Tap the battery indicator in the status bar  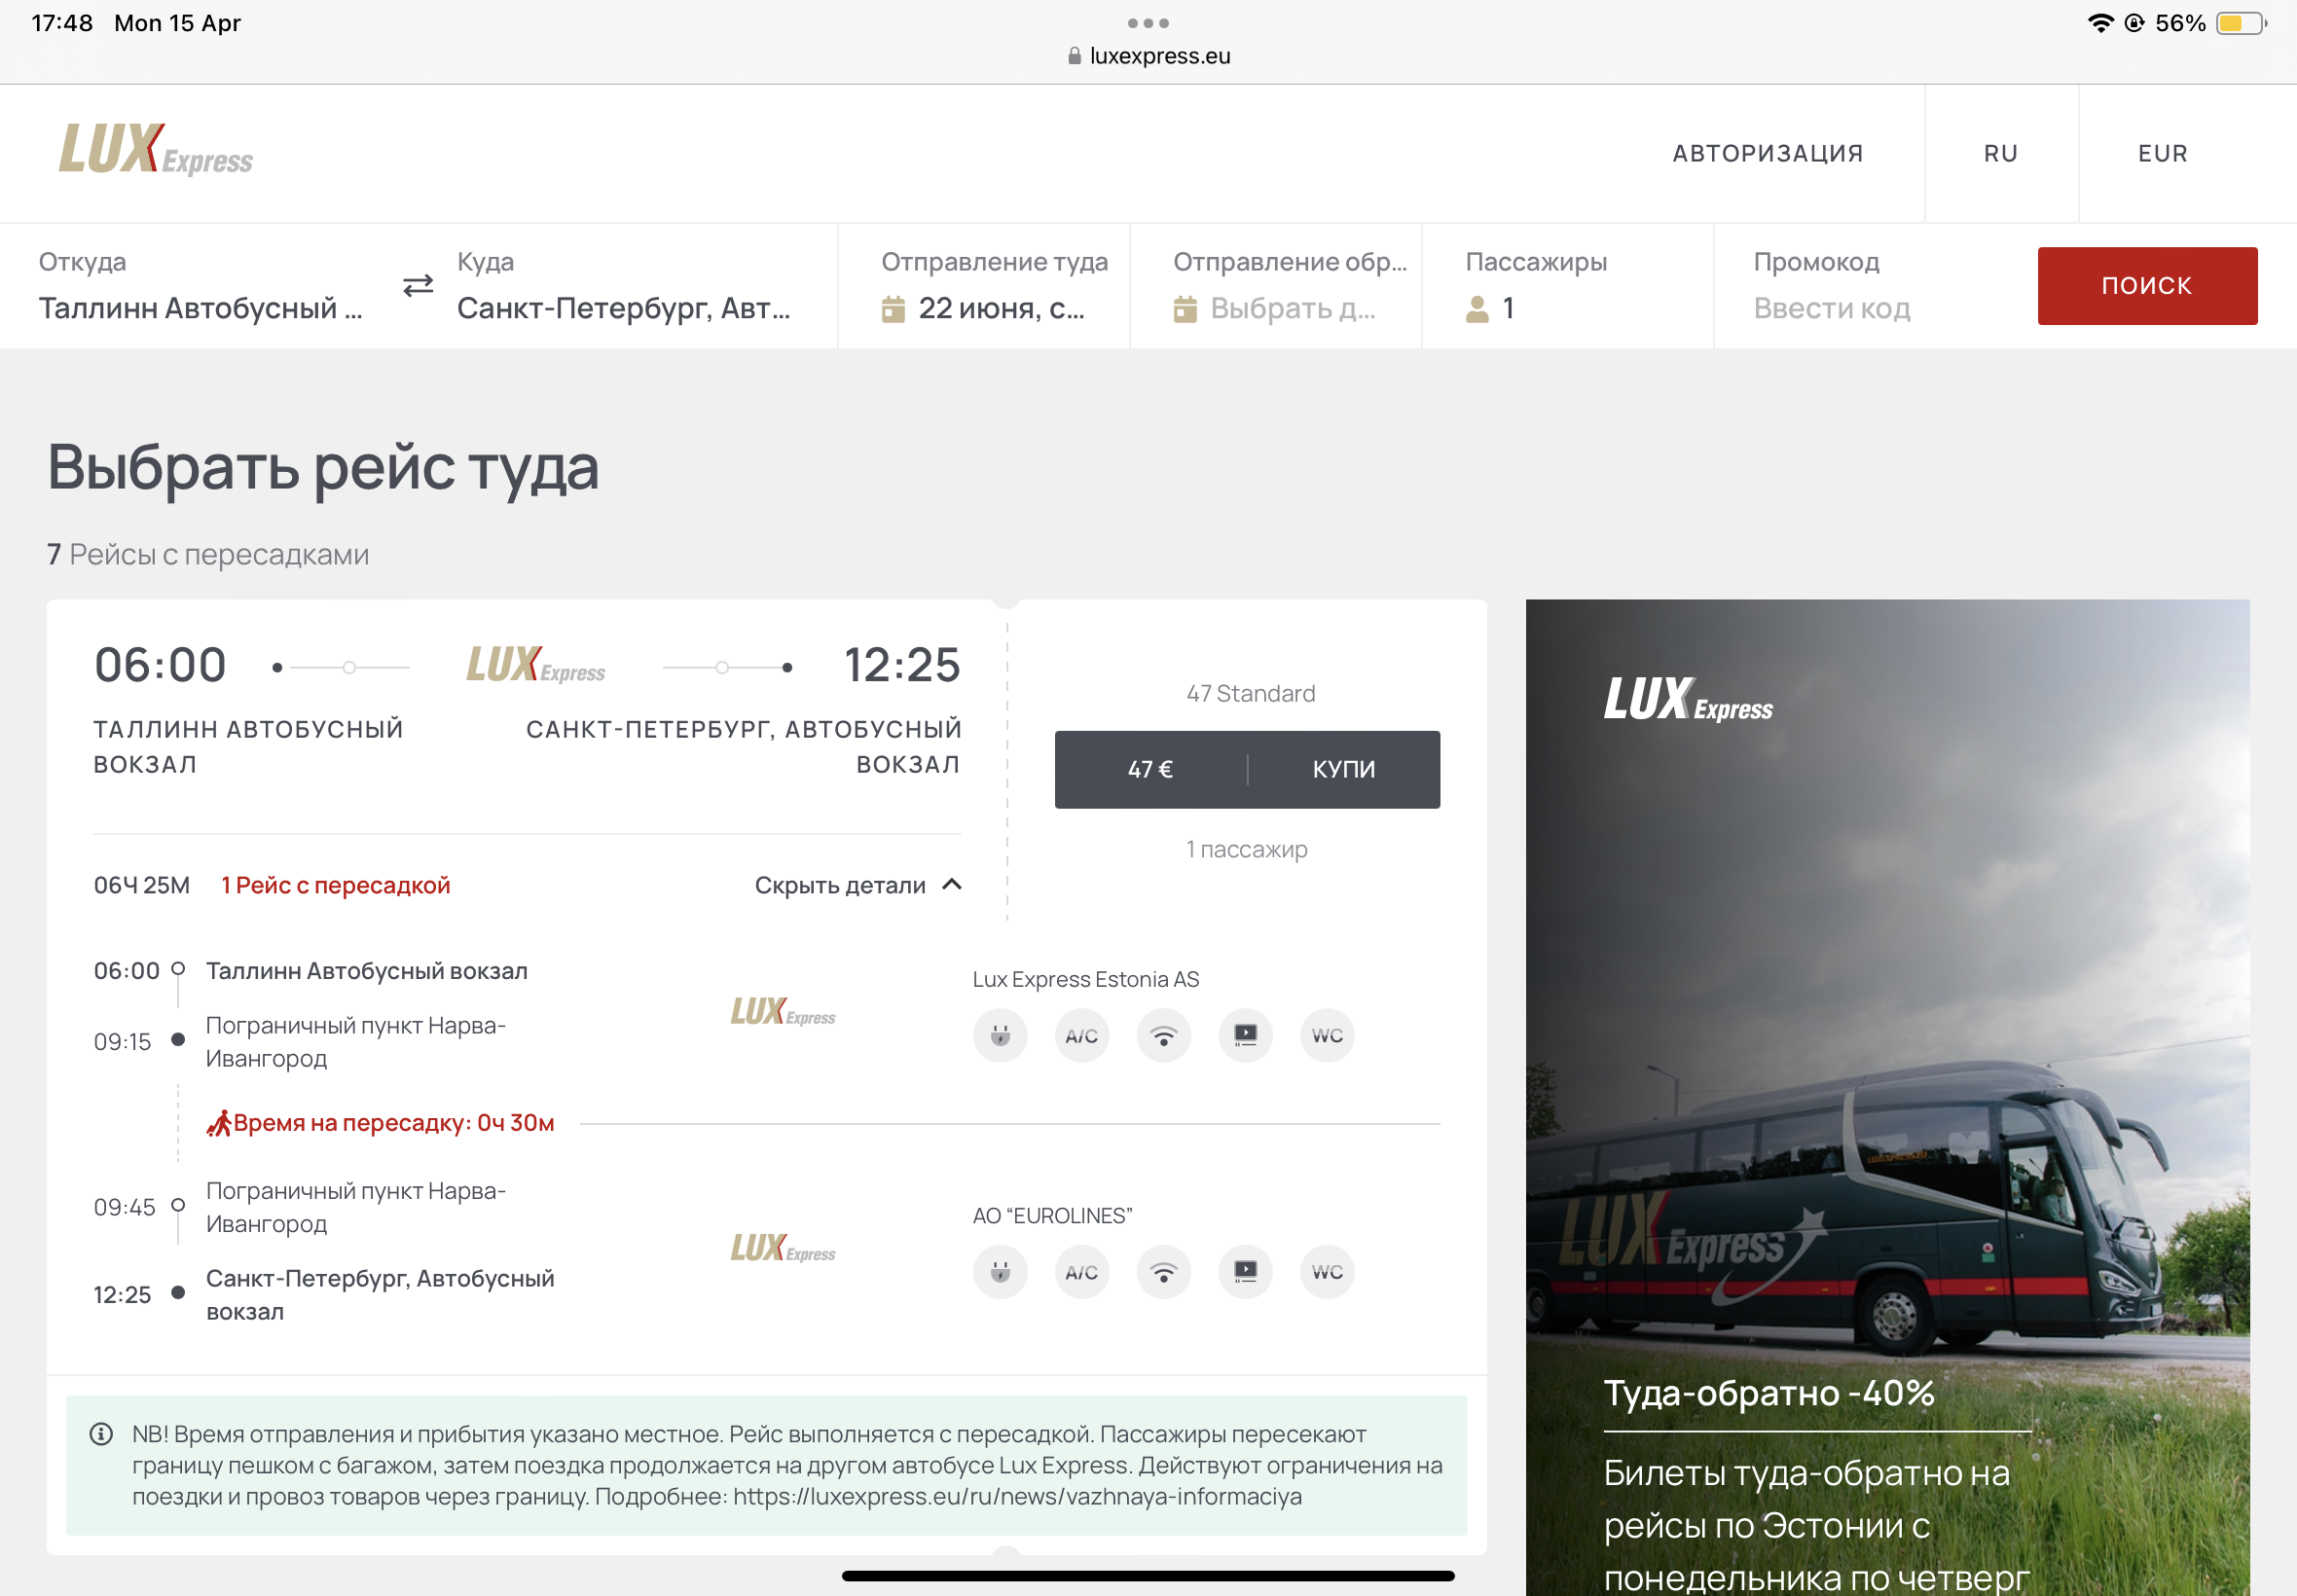point(2241,23)
